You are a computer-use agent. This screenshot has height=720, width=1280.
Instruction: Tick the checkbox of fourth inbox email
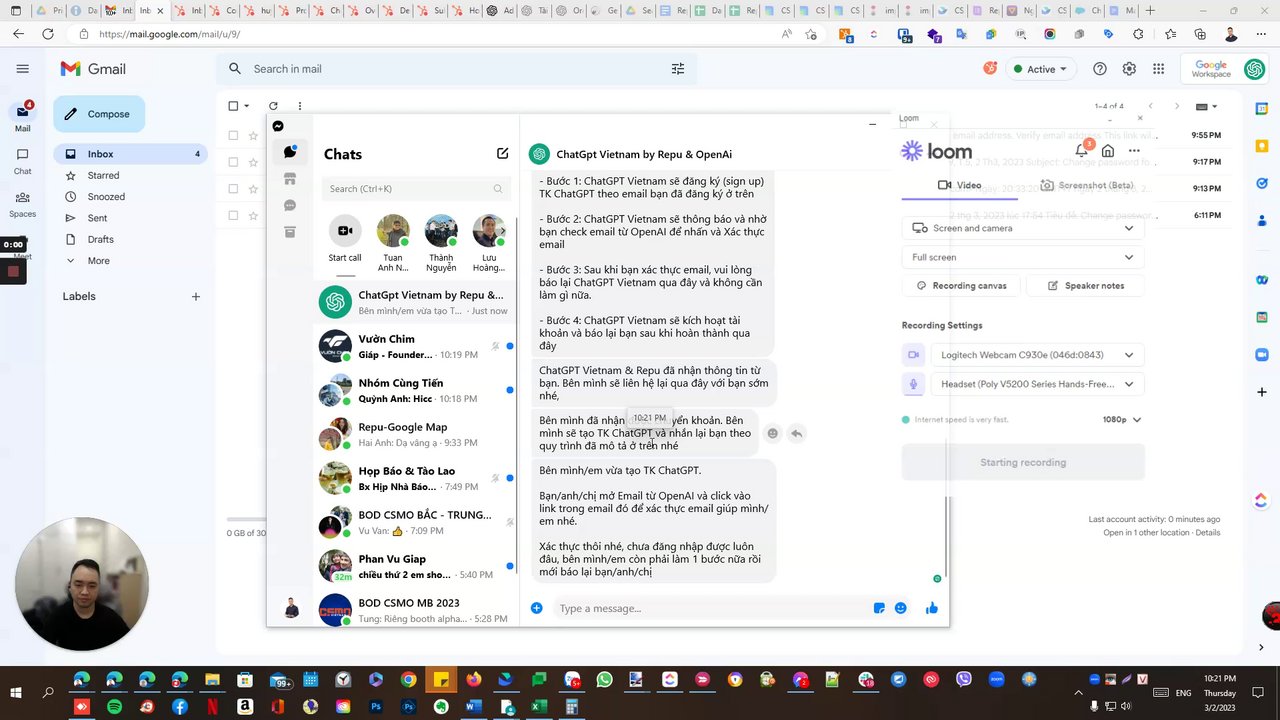click(233, 215)
